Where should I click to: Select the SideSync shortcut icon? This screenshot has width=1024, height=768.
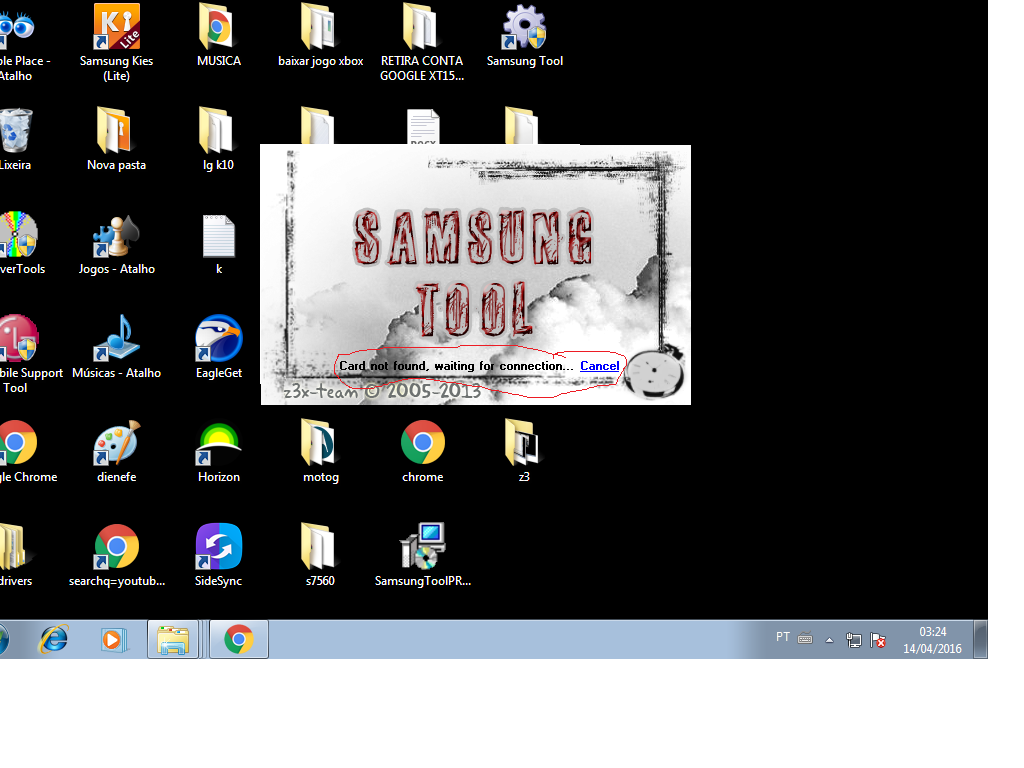pos(218,547)
